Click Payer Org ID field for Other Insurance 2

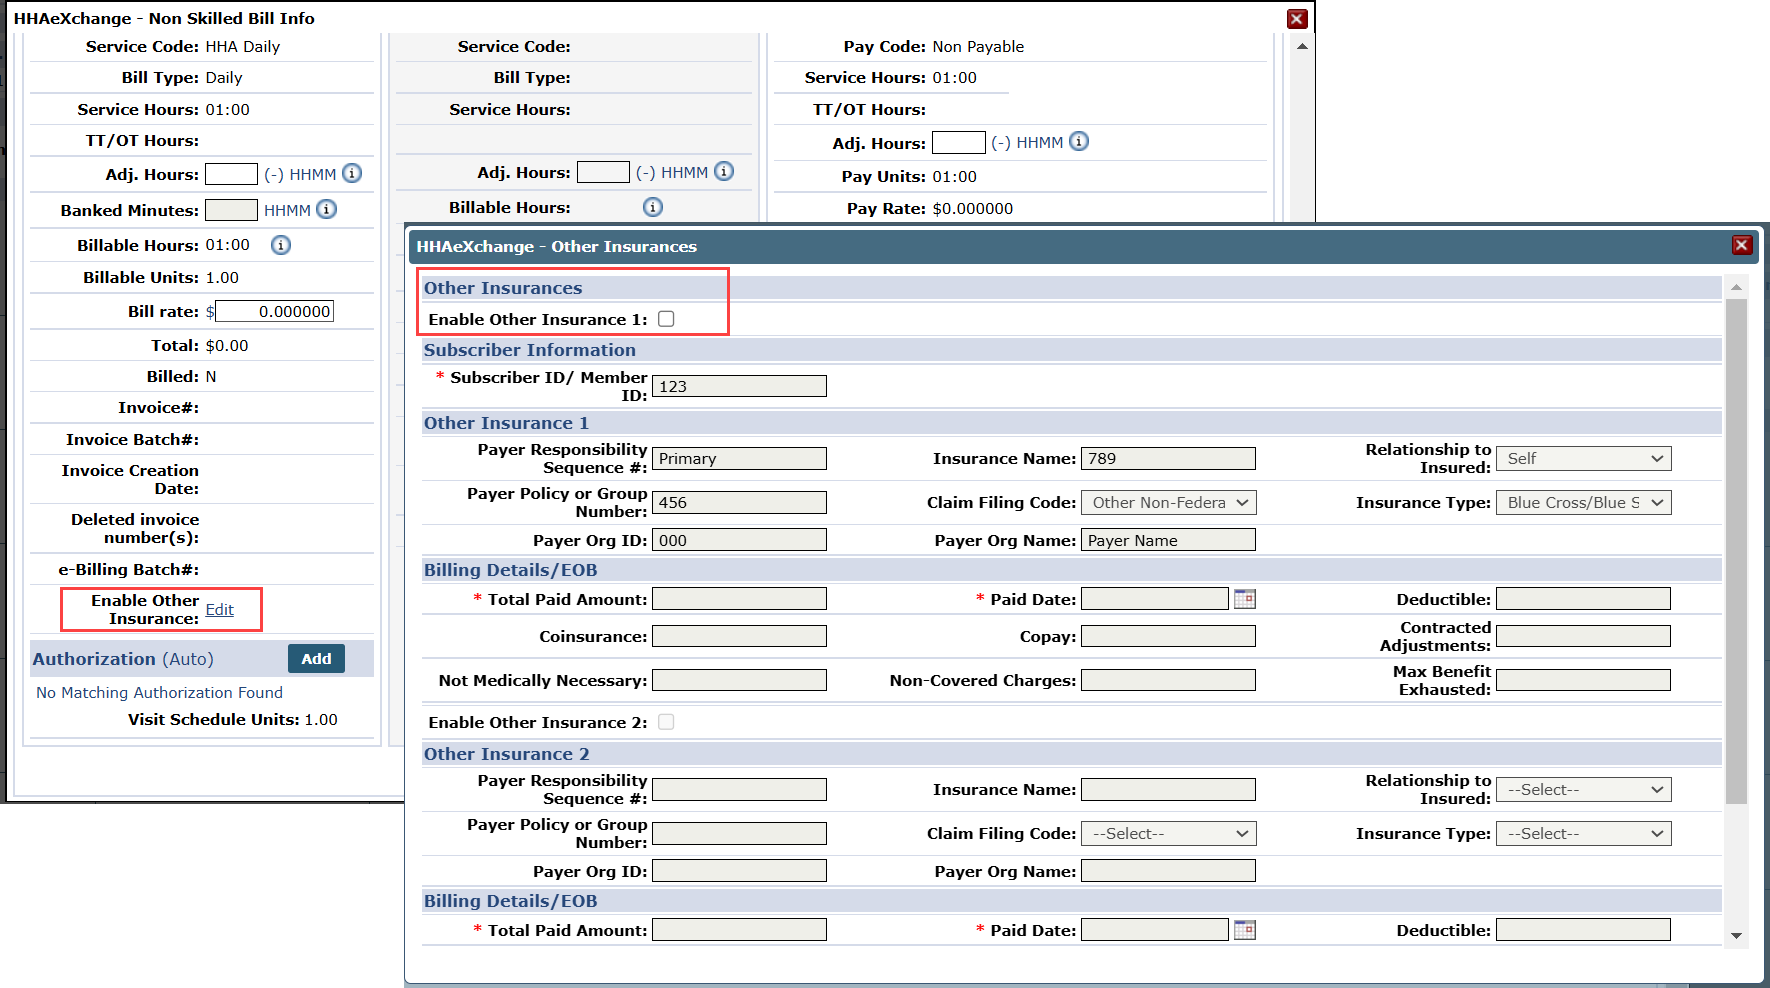coord(739,871)
